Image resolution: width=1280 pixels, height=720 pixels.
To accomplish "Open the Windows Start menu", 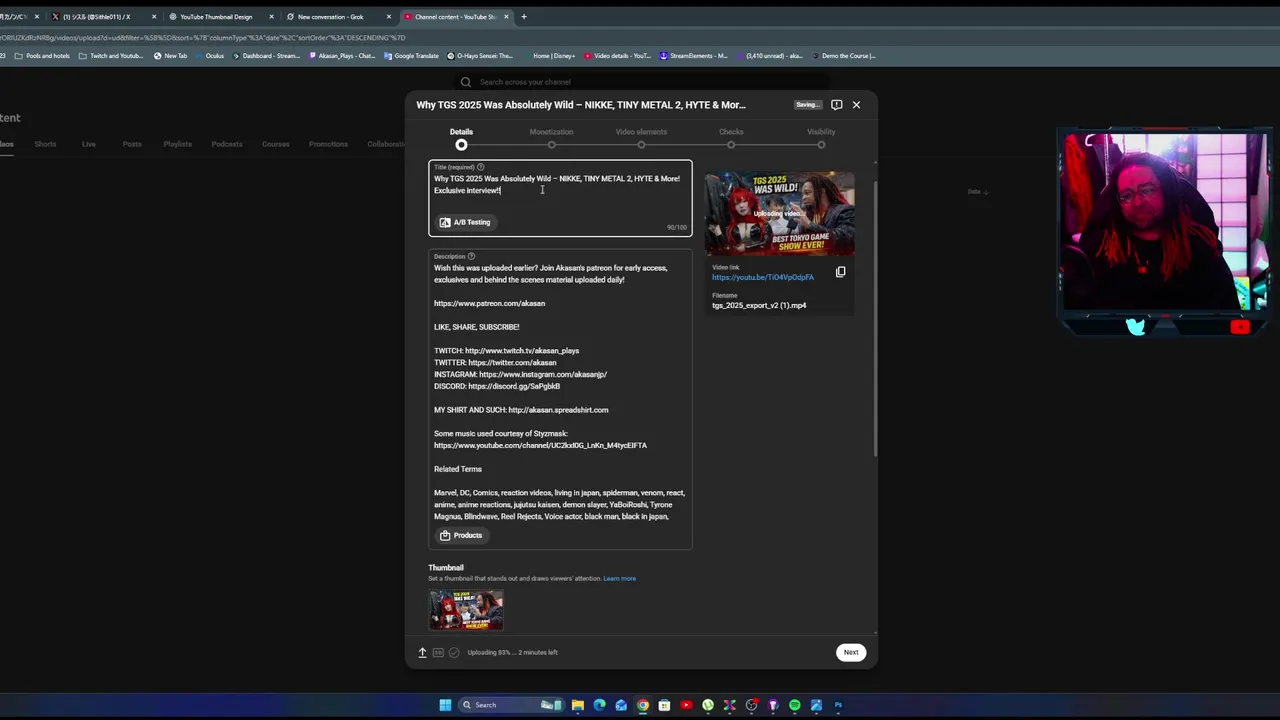I will point(445,705).
